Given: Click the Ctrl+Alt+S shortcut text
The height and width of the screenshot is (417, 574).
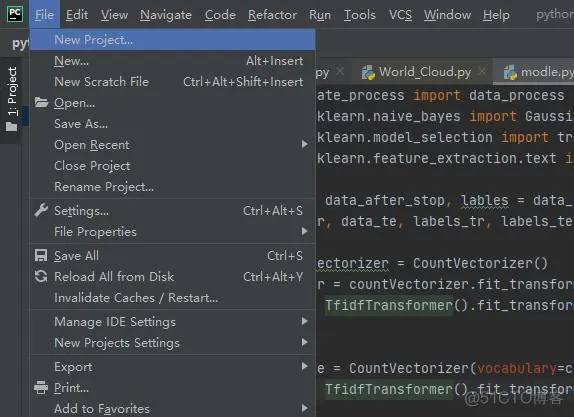Looking at the screenshot, I should [273, 211].
